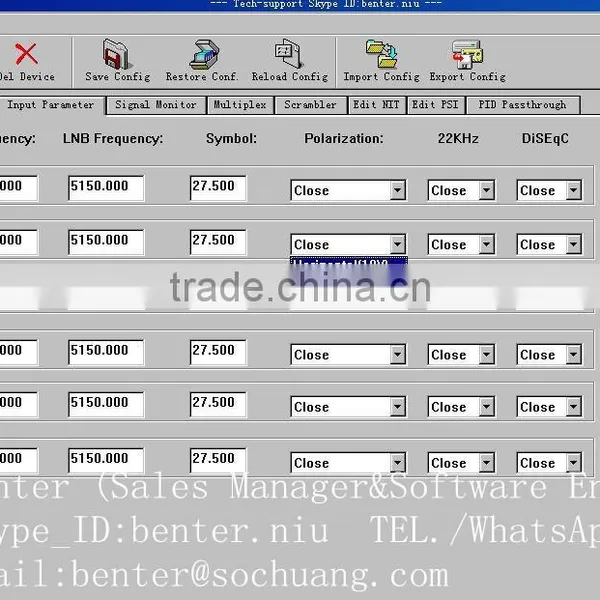This screenshot has height=600, width=600.
Task: Click the LNB Frequency field in the second-to-last row
Action: click(x=106, y=404)
